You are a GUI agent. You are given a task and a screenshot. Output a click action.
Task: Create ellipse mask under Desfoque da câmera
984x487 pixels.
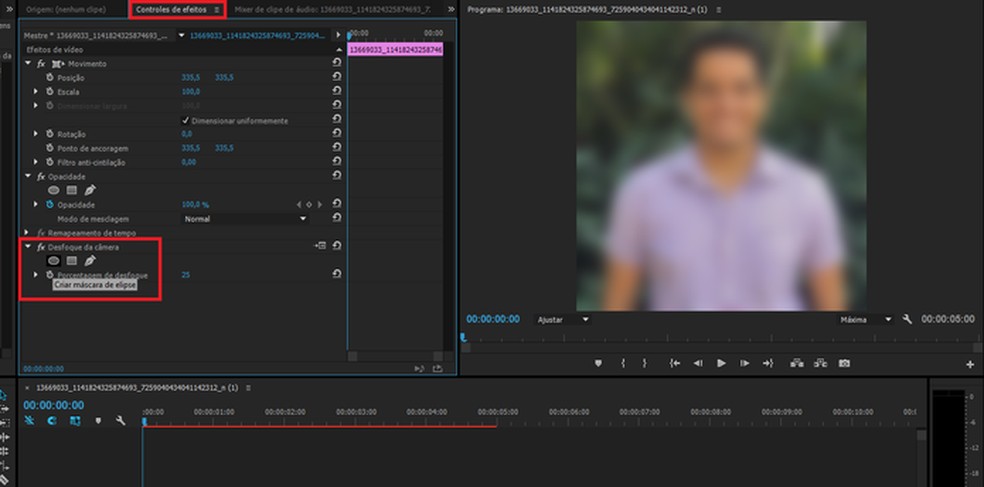coord(54,261)
